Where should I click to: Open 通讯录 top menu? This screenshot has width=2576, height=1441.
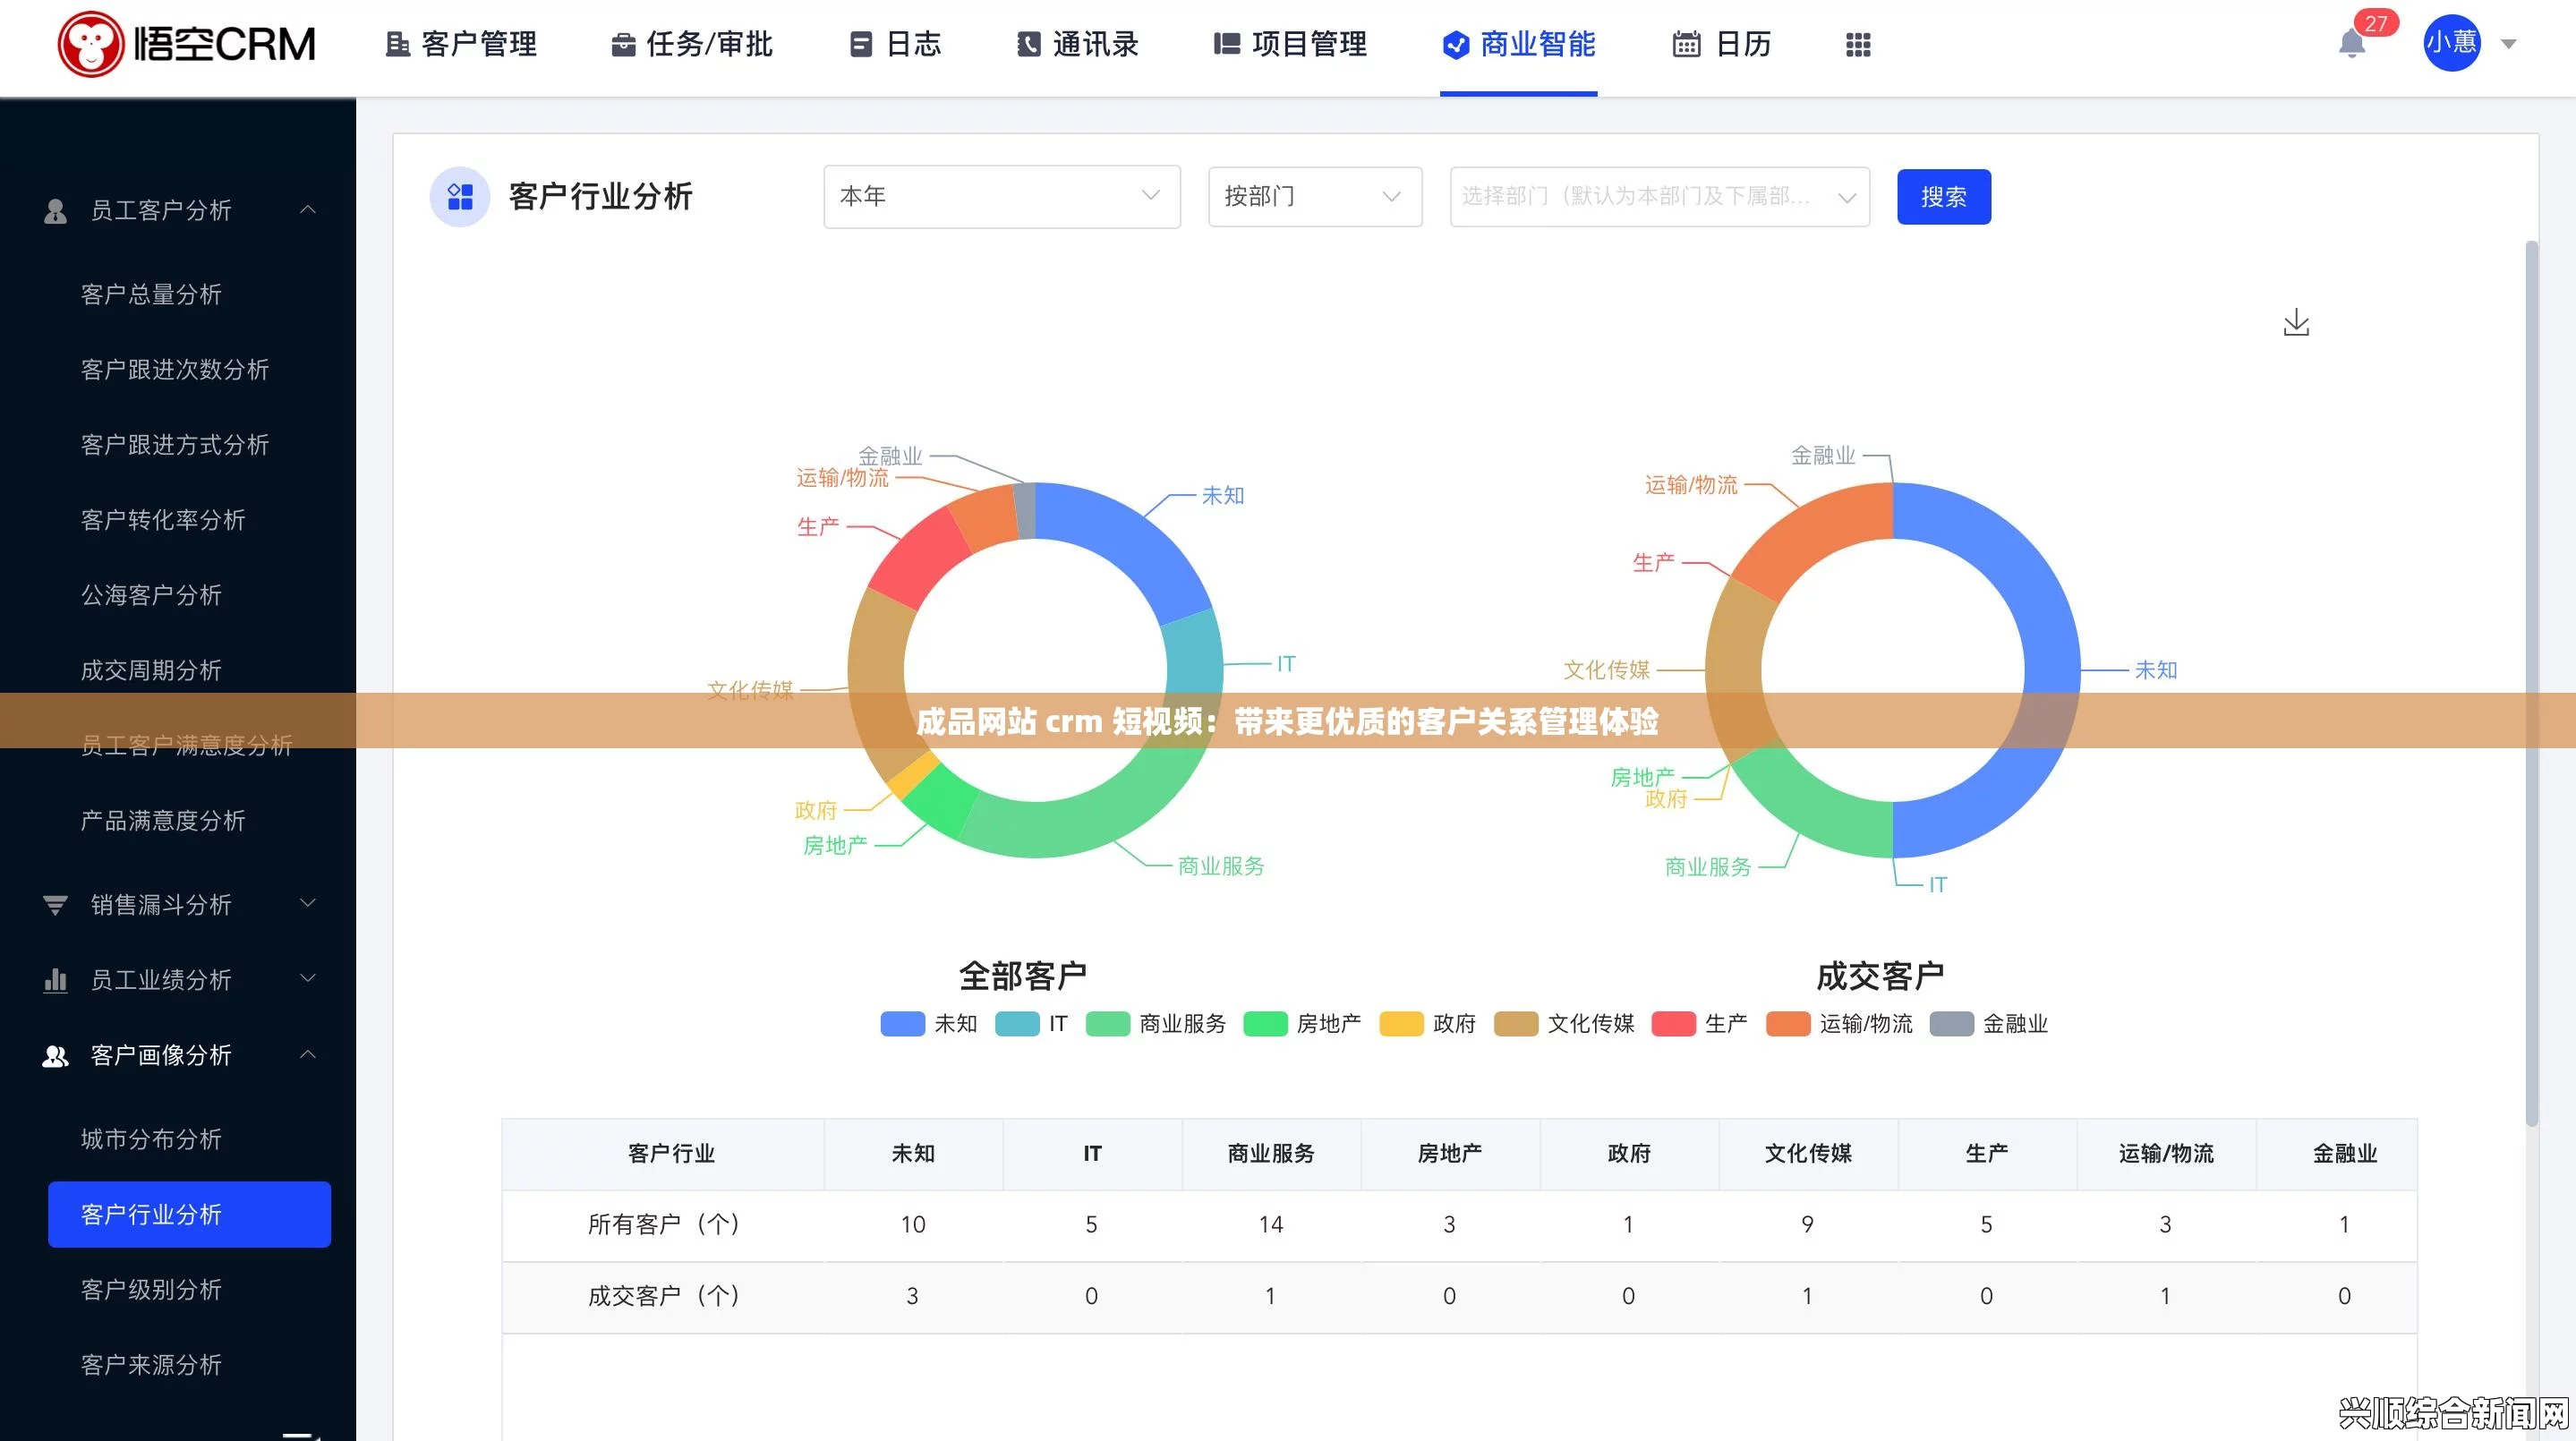point(1078,45)
